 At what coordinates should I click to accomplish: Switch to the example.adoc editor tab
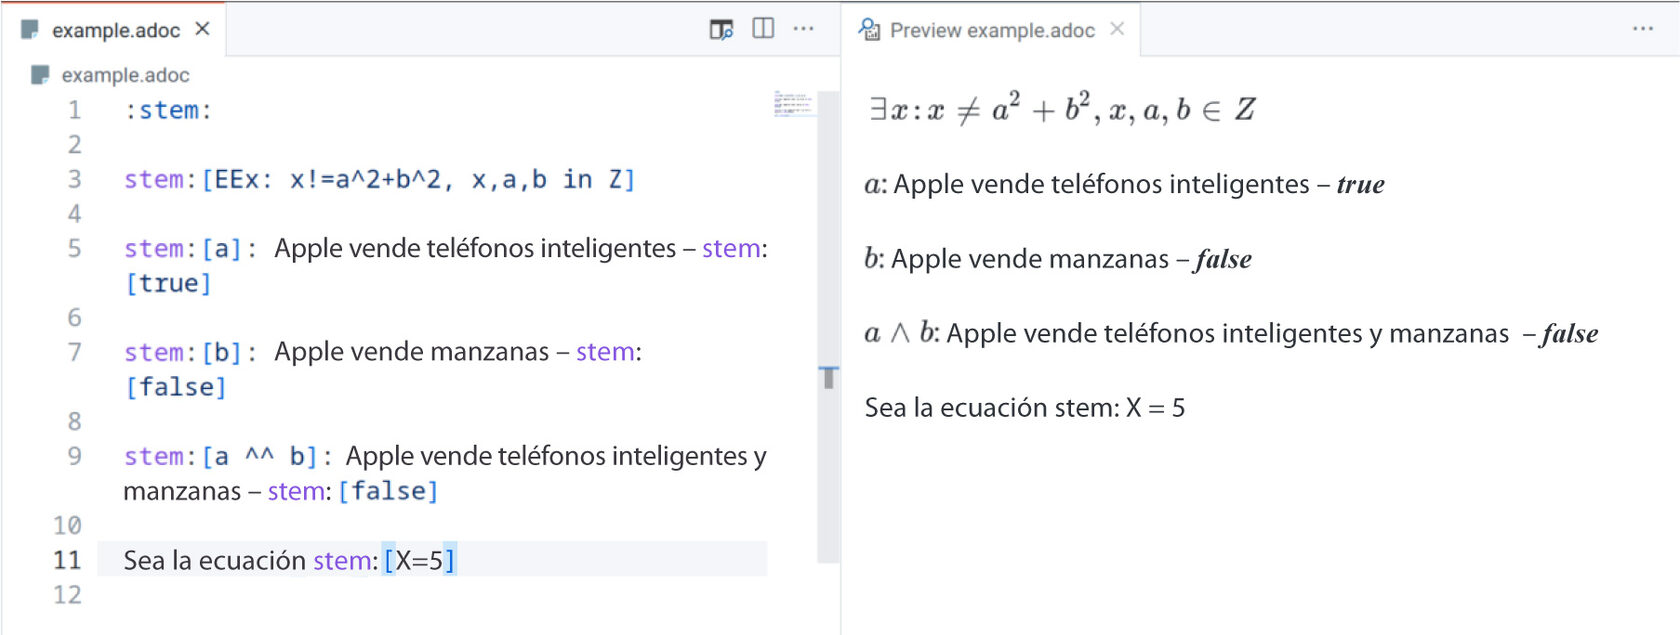click(x=120, y=28)
